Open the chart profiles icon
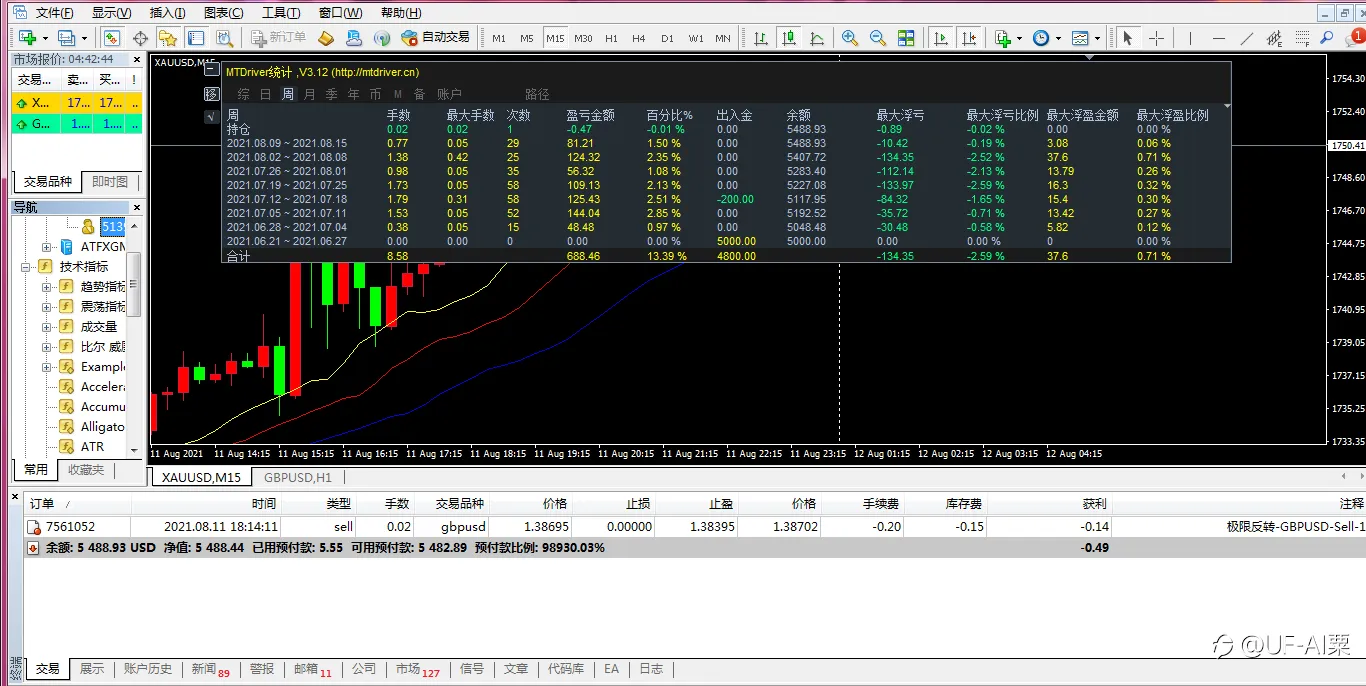Image resolution: width=1366 pixels, height=686 pixels. (x=66, y=38)
